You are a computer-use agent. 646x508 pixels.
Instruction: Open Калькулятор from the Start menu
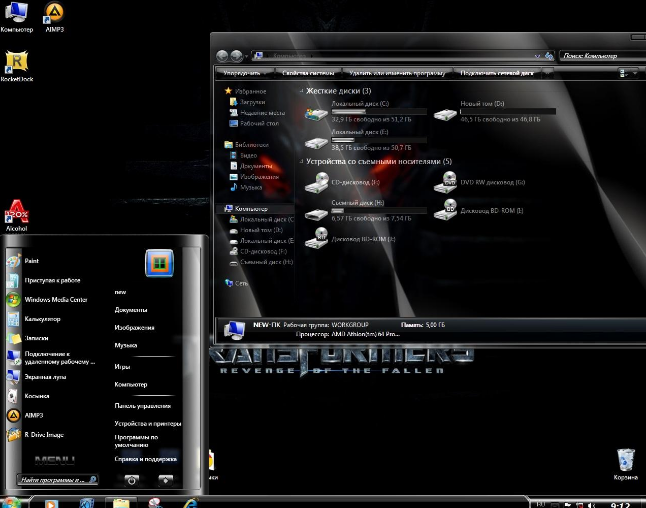click(x=42, y=319)
